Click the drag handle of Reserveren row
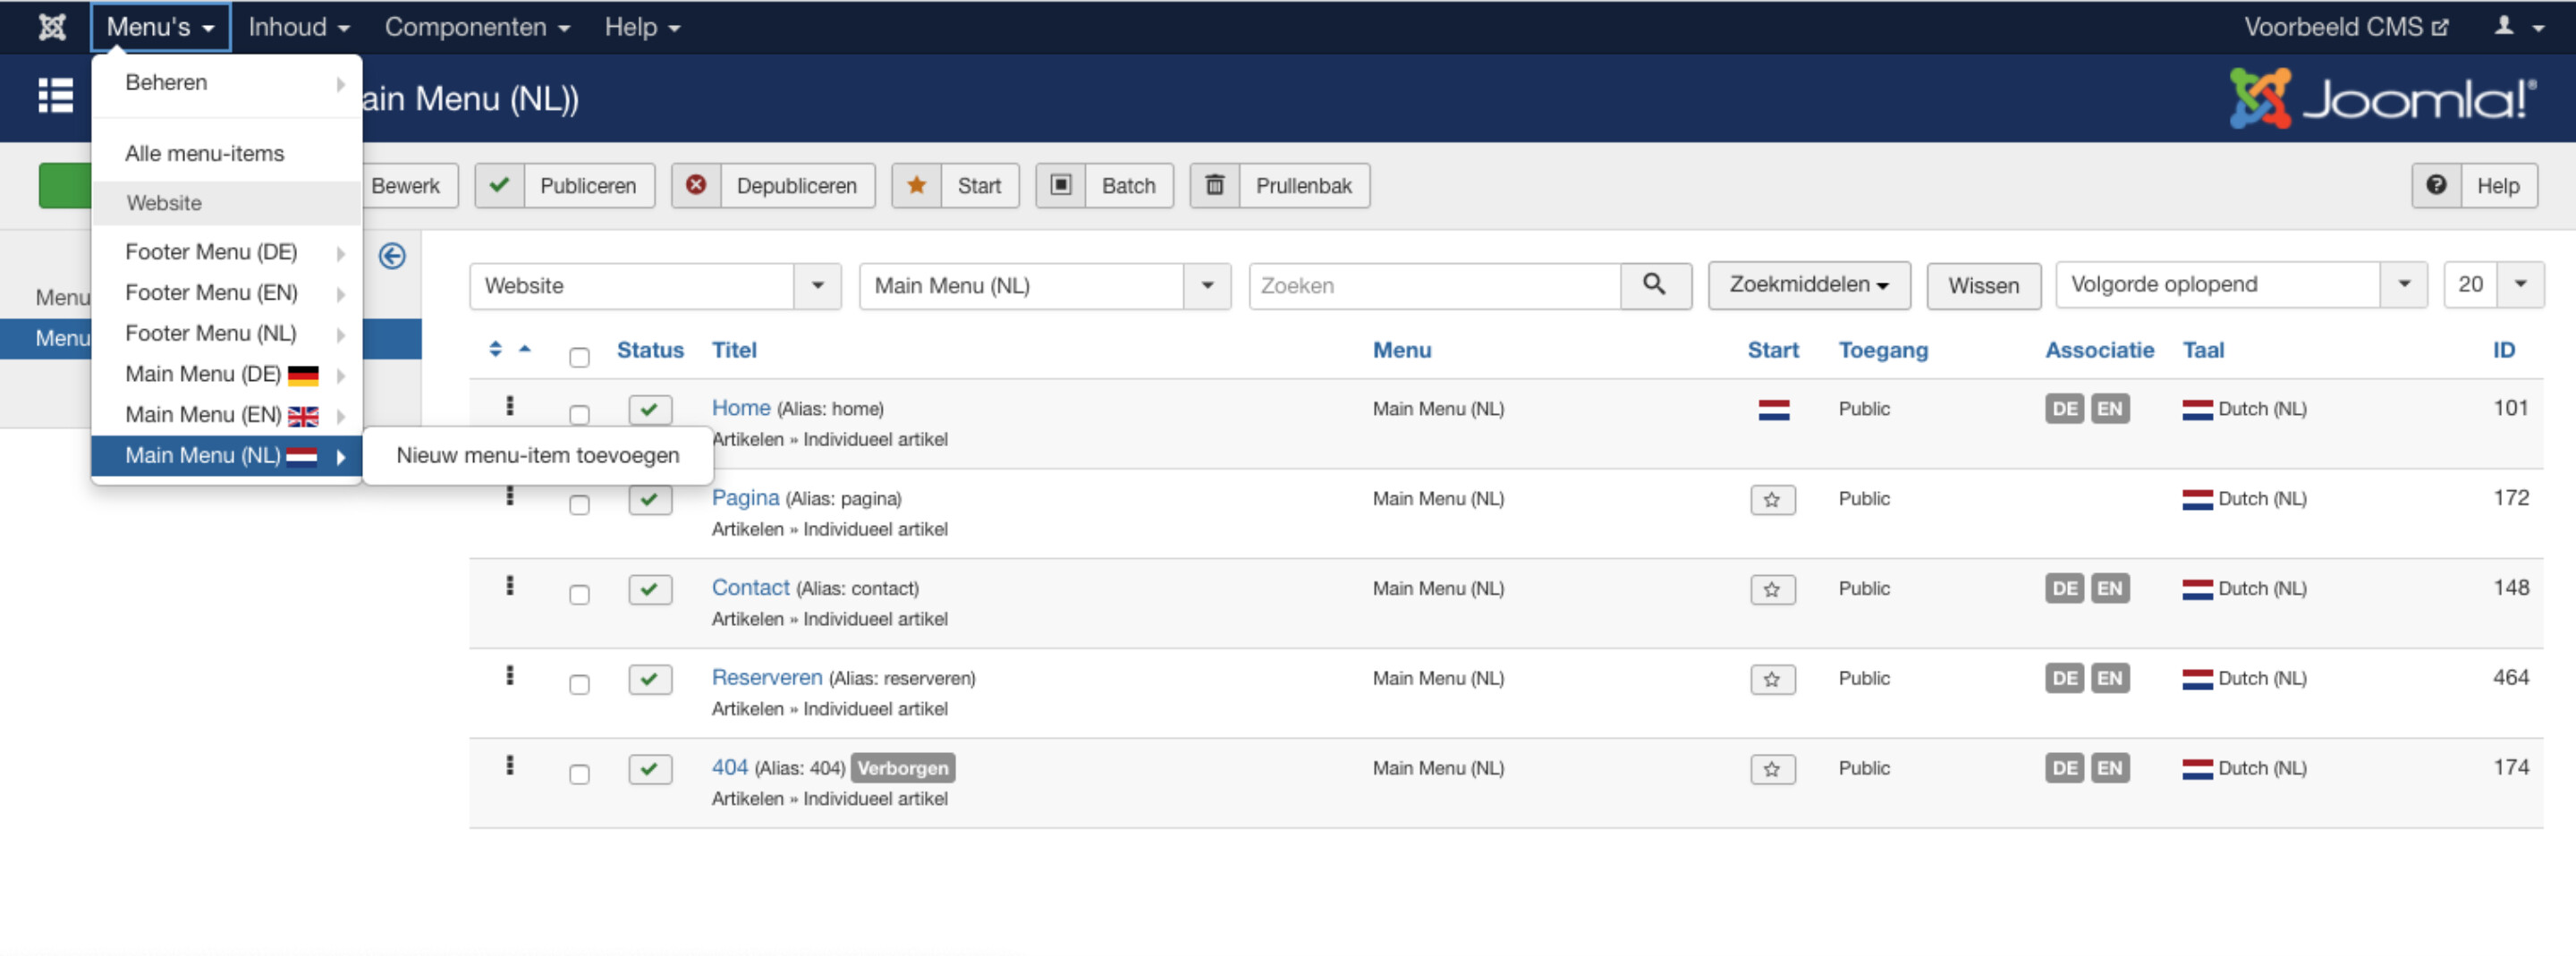 point(510,676)
